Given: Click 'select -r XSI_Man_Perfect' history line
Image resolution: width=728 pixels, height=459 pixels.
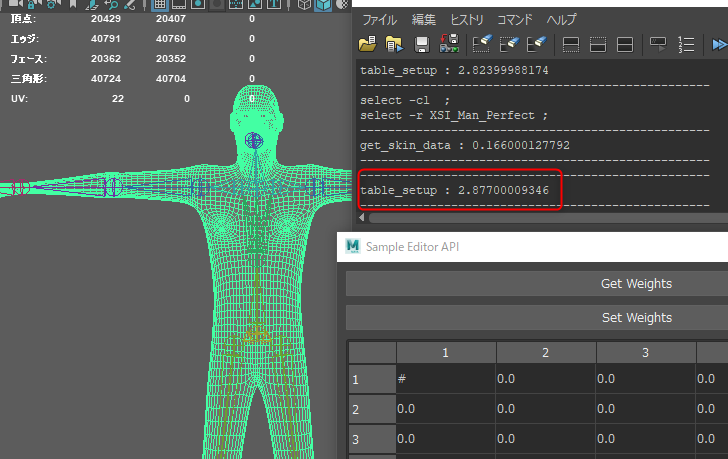Looking at the screenshot, I should coord(454,115).
